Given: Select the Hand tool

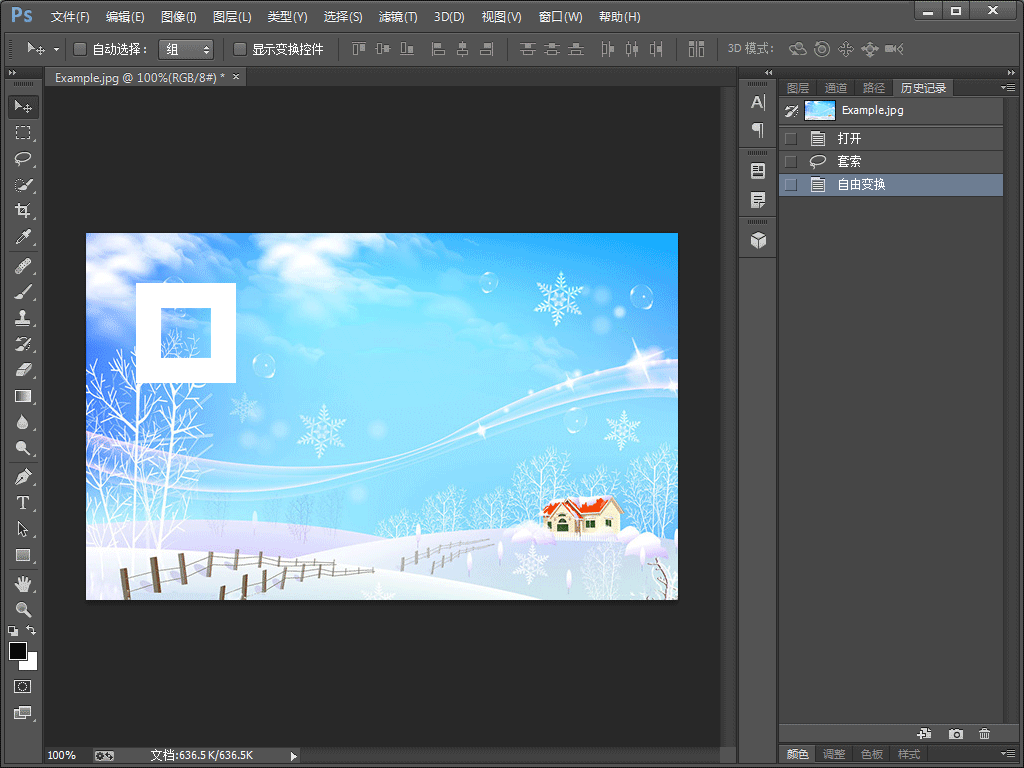Looking at the screenshot, I should click(x=23, y=583).
